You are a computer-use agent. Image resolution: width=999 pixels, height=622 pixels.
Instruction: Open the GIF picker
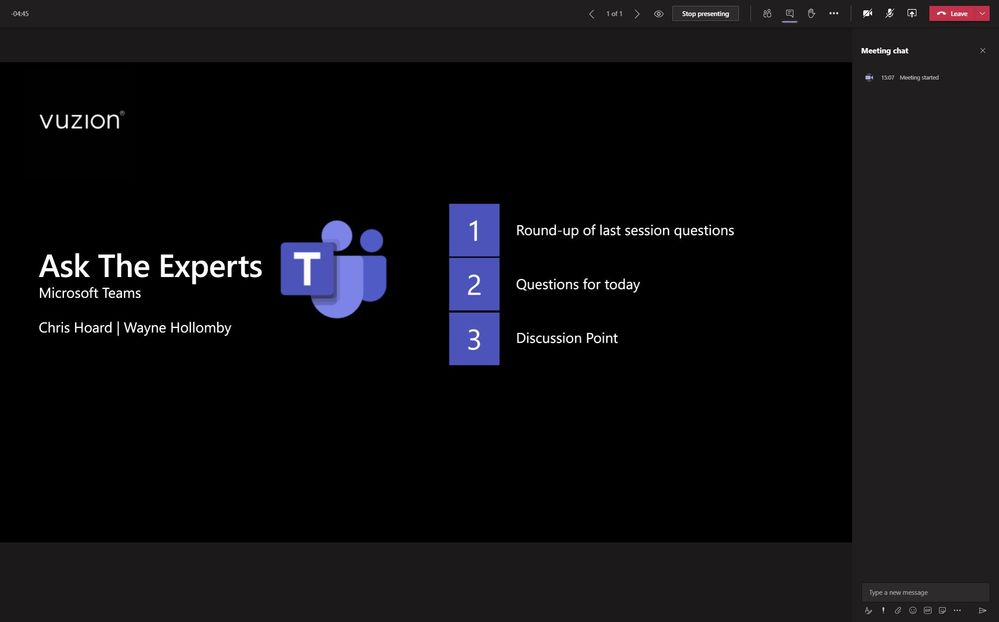(928, 611)
